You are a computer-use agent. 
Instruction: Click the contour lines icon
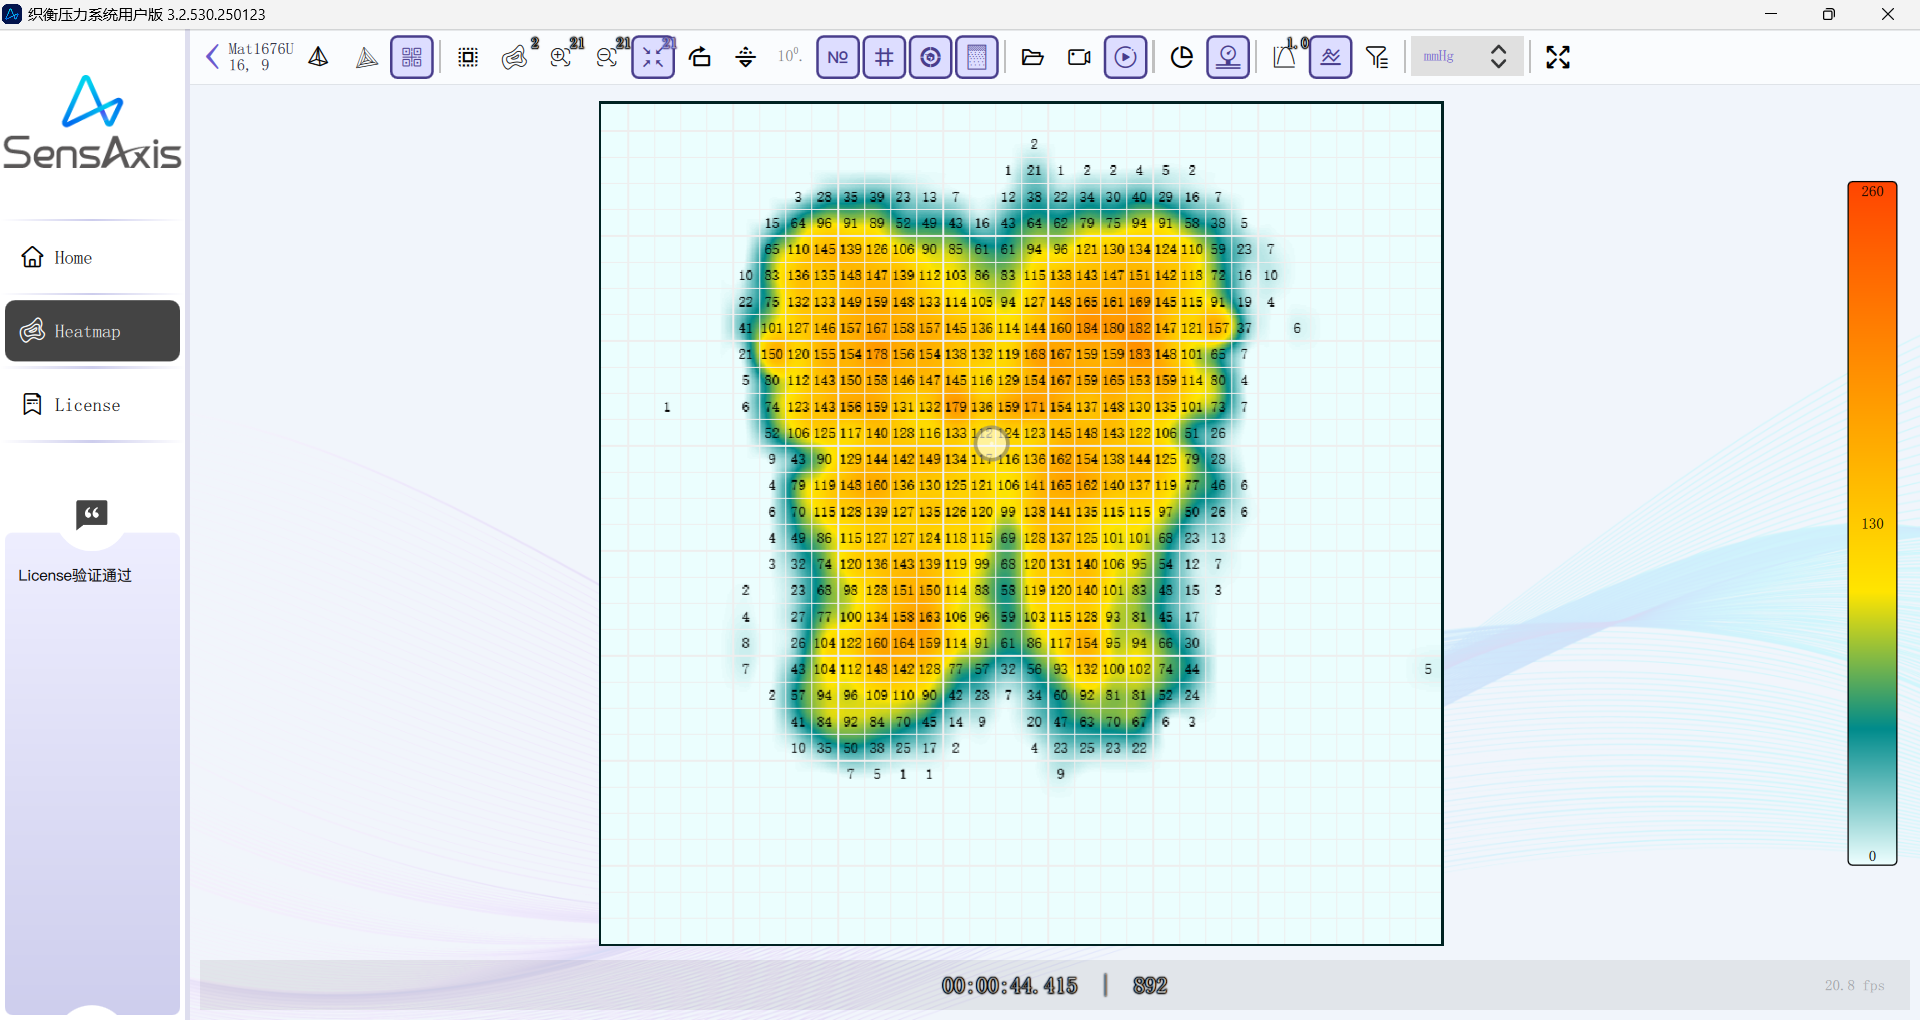click(515, 57)
